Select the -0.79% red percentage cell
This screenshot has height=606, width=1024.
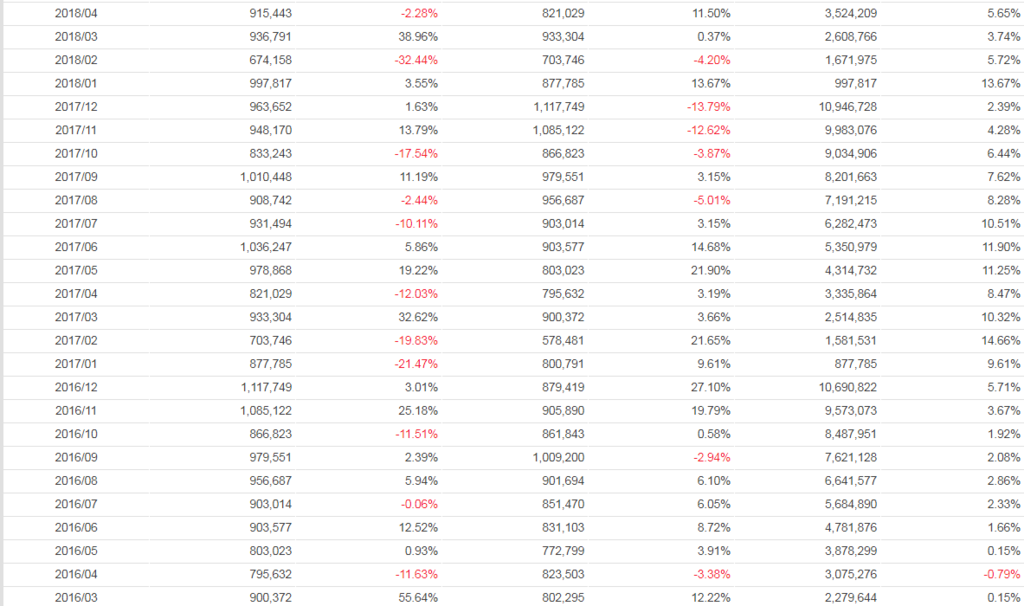tap(1000, 574)
